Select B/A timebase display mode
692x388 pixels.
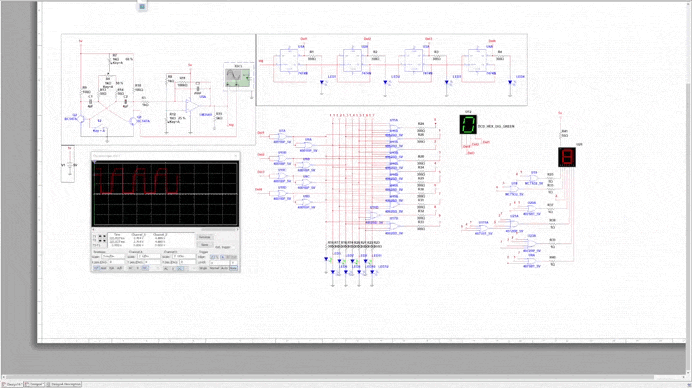(112, 268)
